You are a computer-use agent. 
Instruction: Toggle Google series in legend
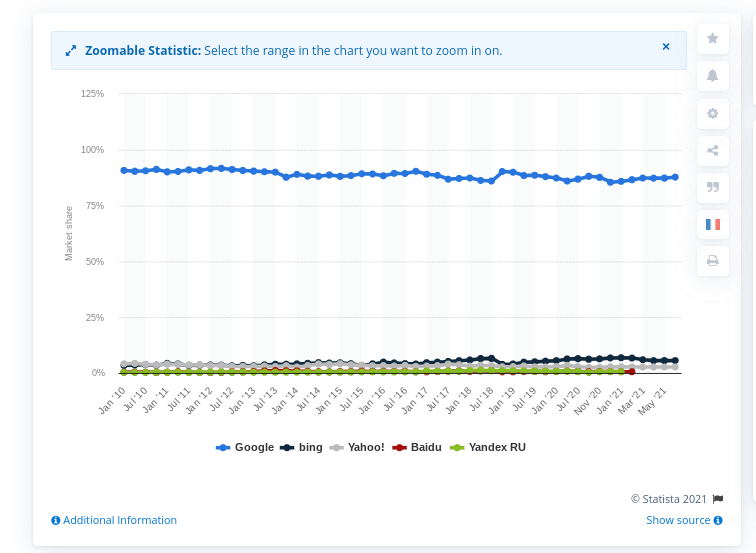245,447
